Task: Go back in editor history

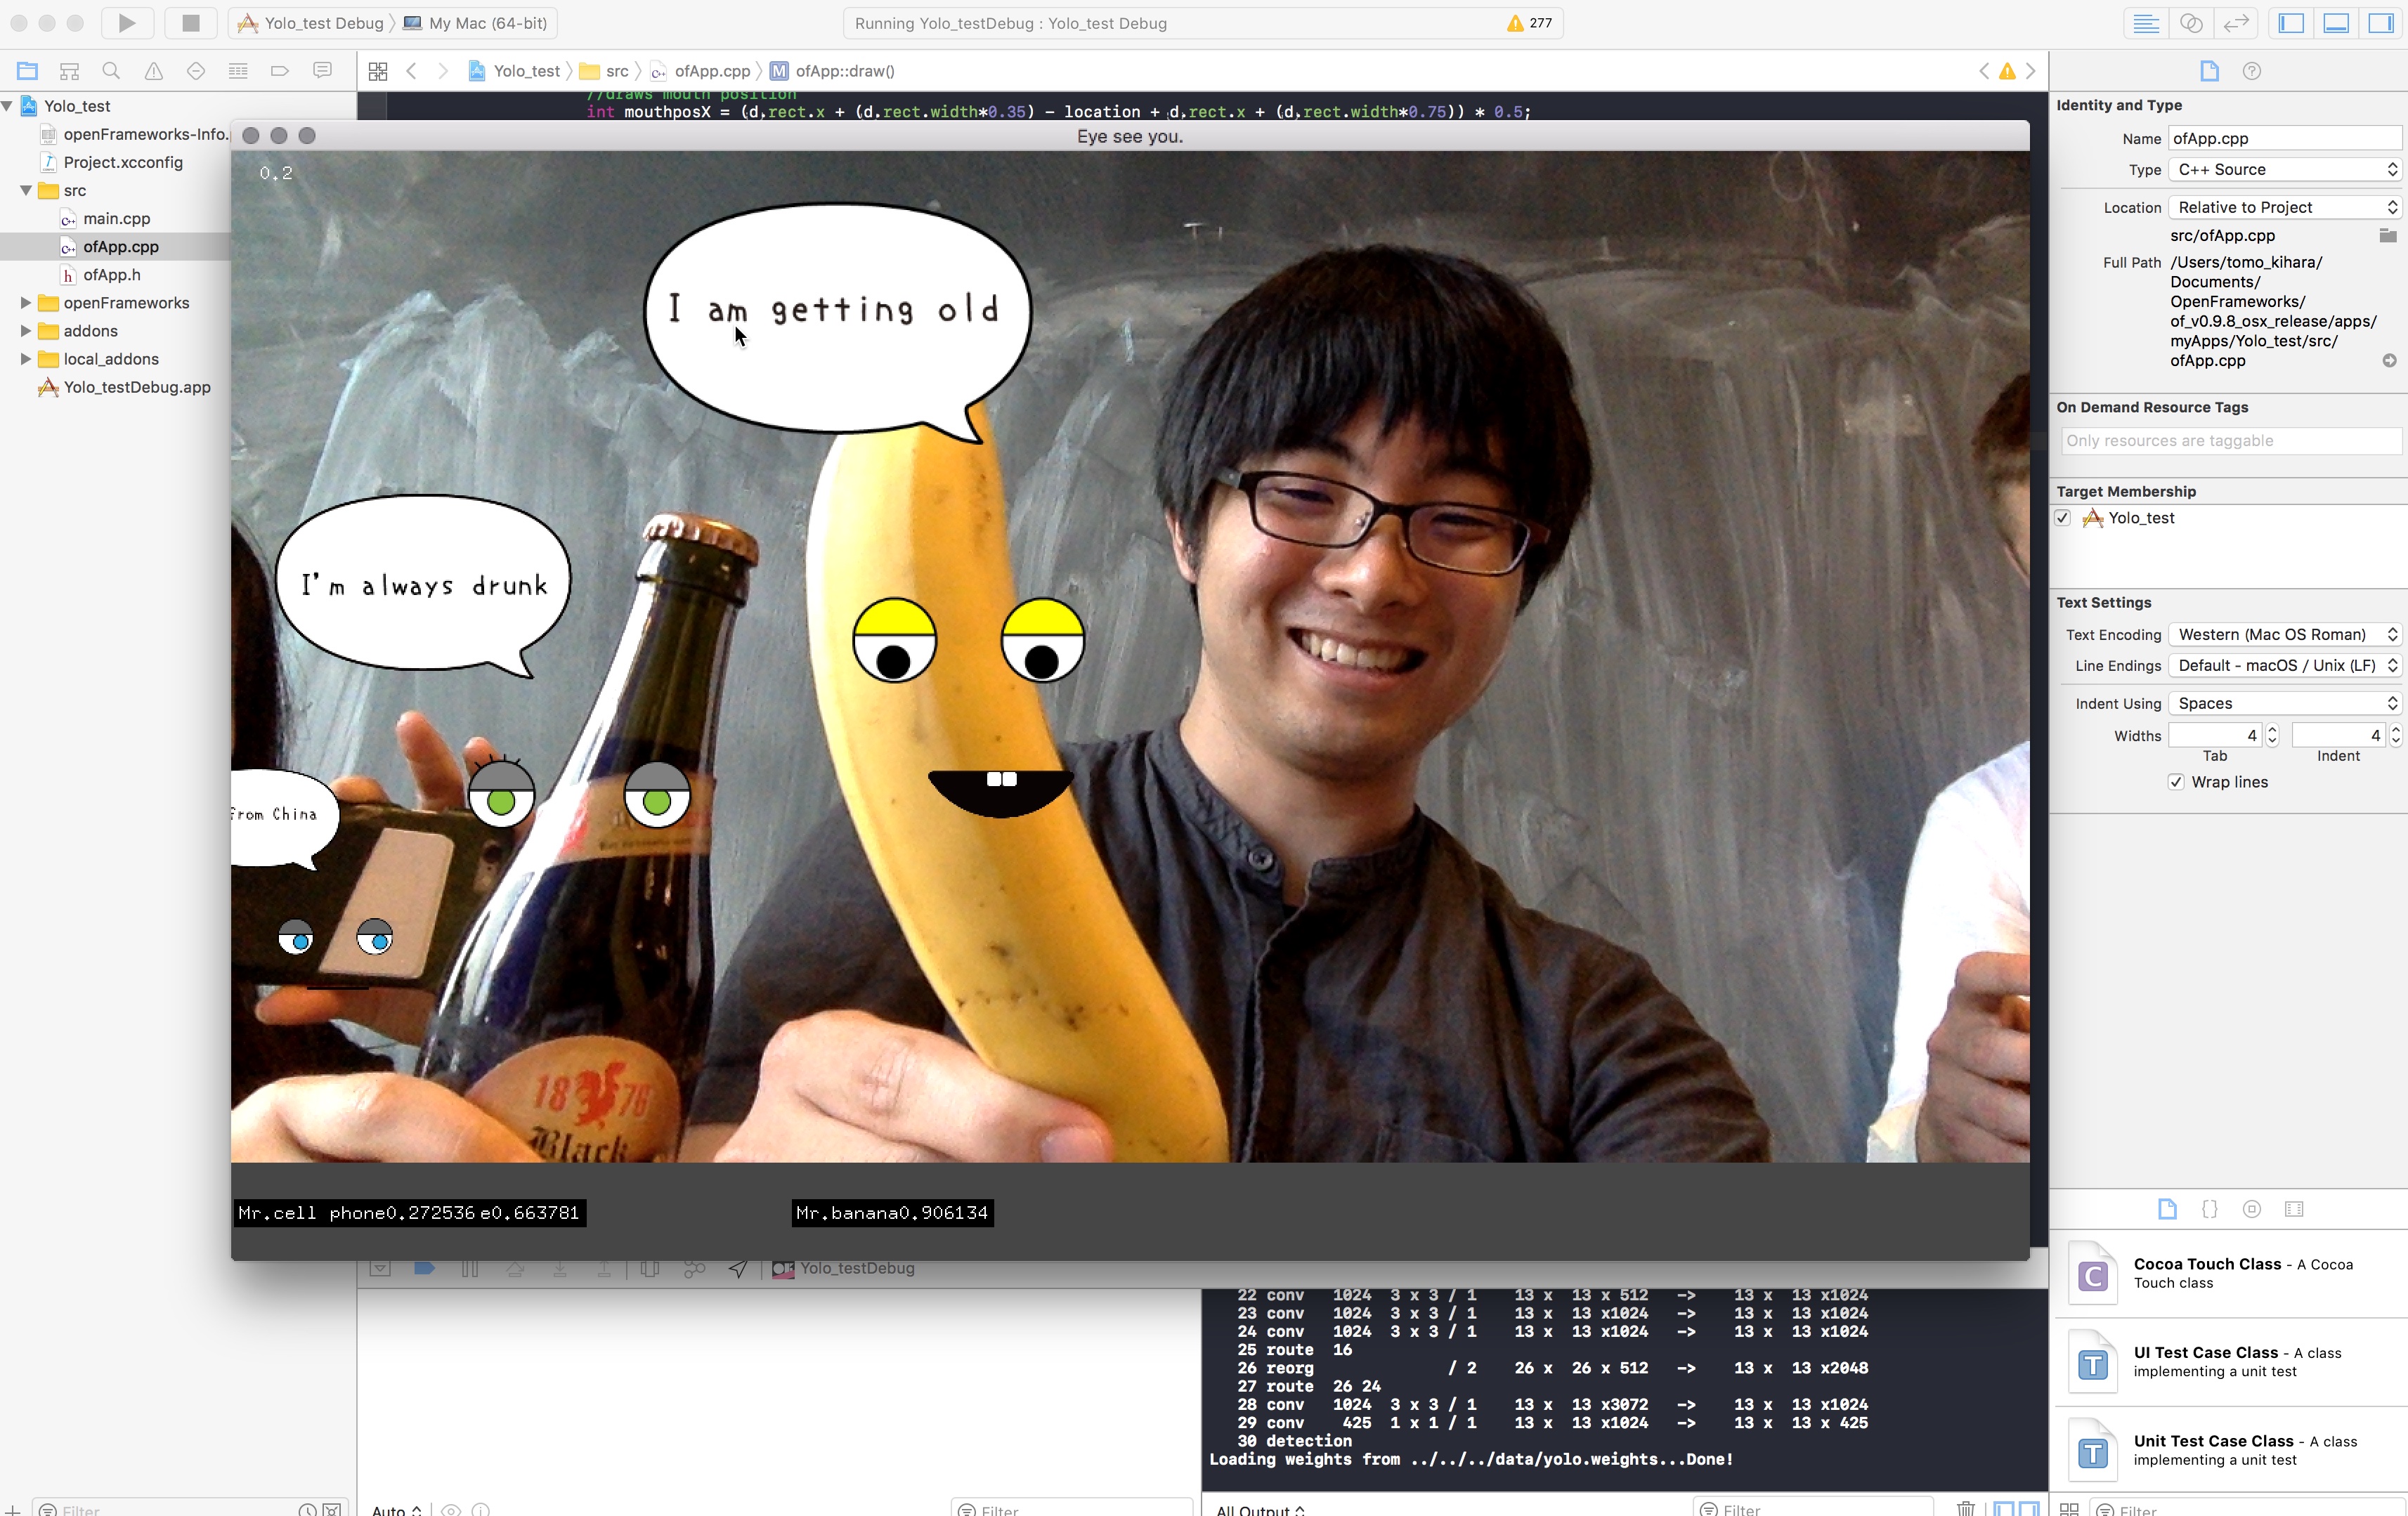Action: click(x=411, y=71)
